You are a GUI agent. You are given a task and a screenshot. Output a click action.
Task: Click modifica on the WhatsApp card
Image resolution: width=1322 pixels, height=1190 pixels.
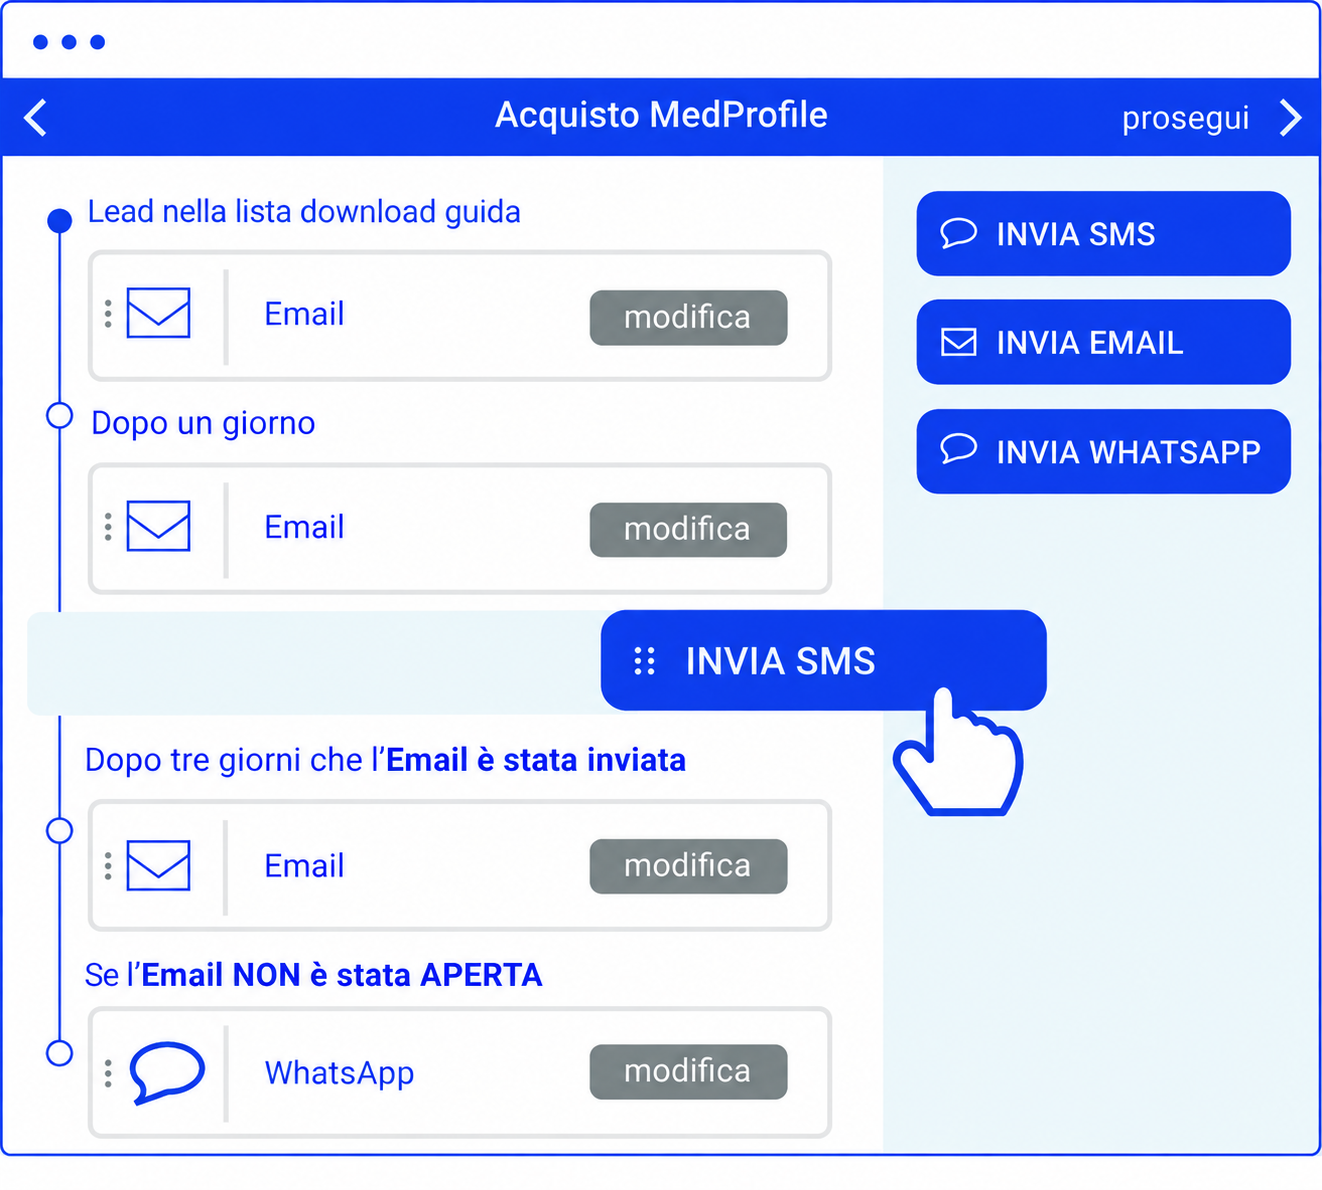(x=688, y=1072)
